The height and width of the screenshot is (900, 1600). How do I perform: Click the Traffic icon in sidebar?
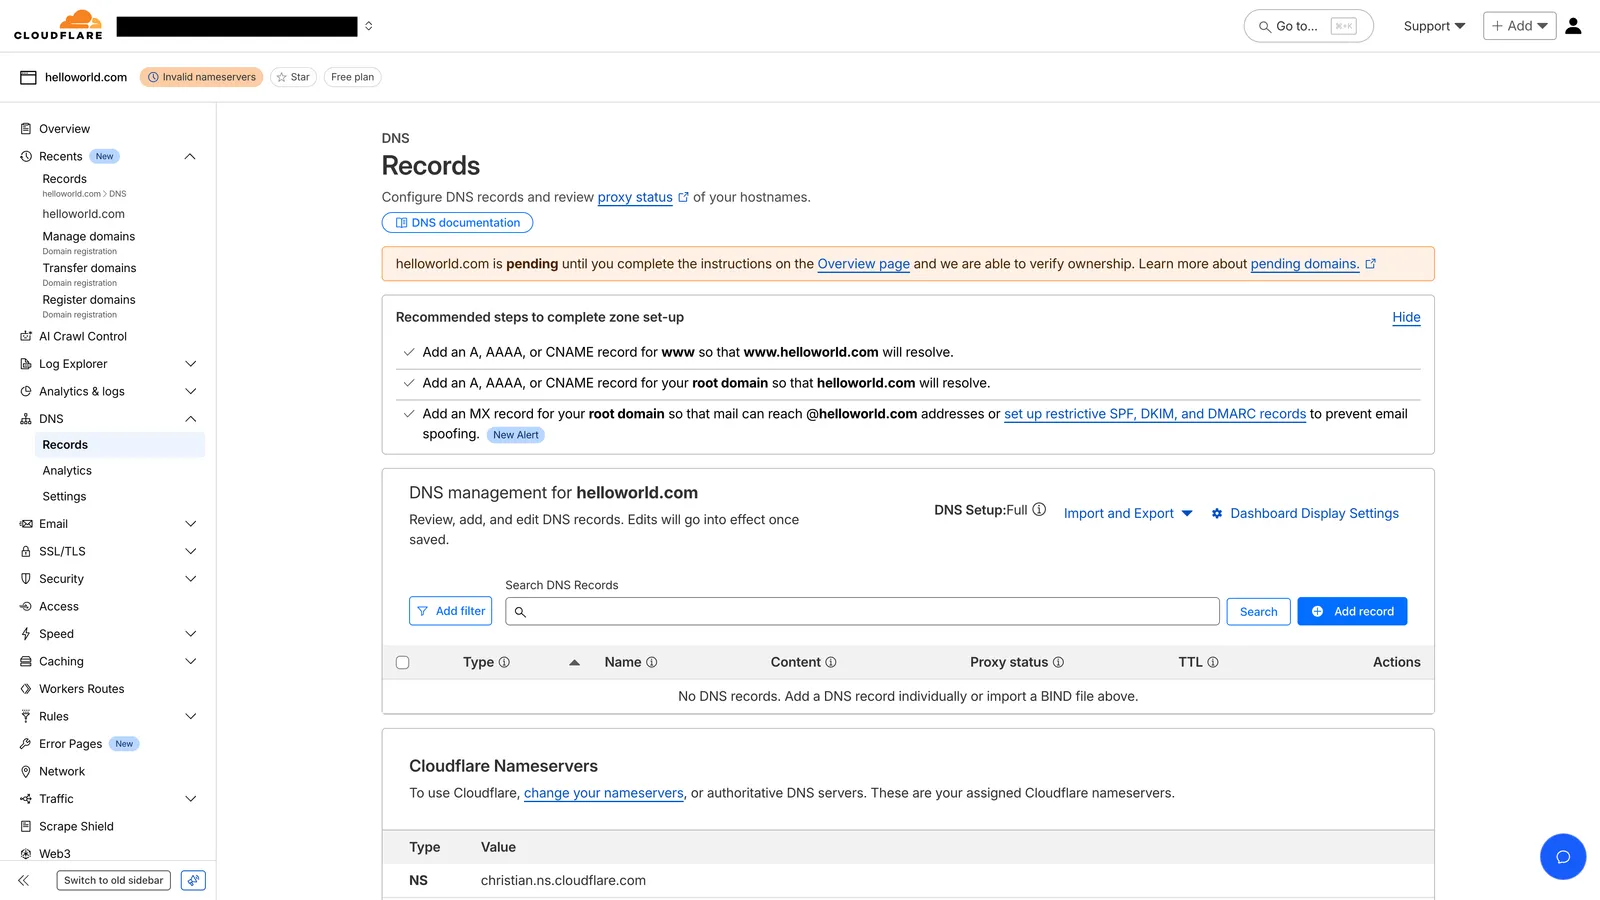pyautogui.click(x=26, y=799)
